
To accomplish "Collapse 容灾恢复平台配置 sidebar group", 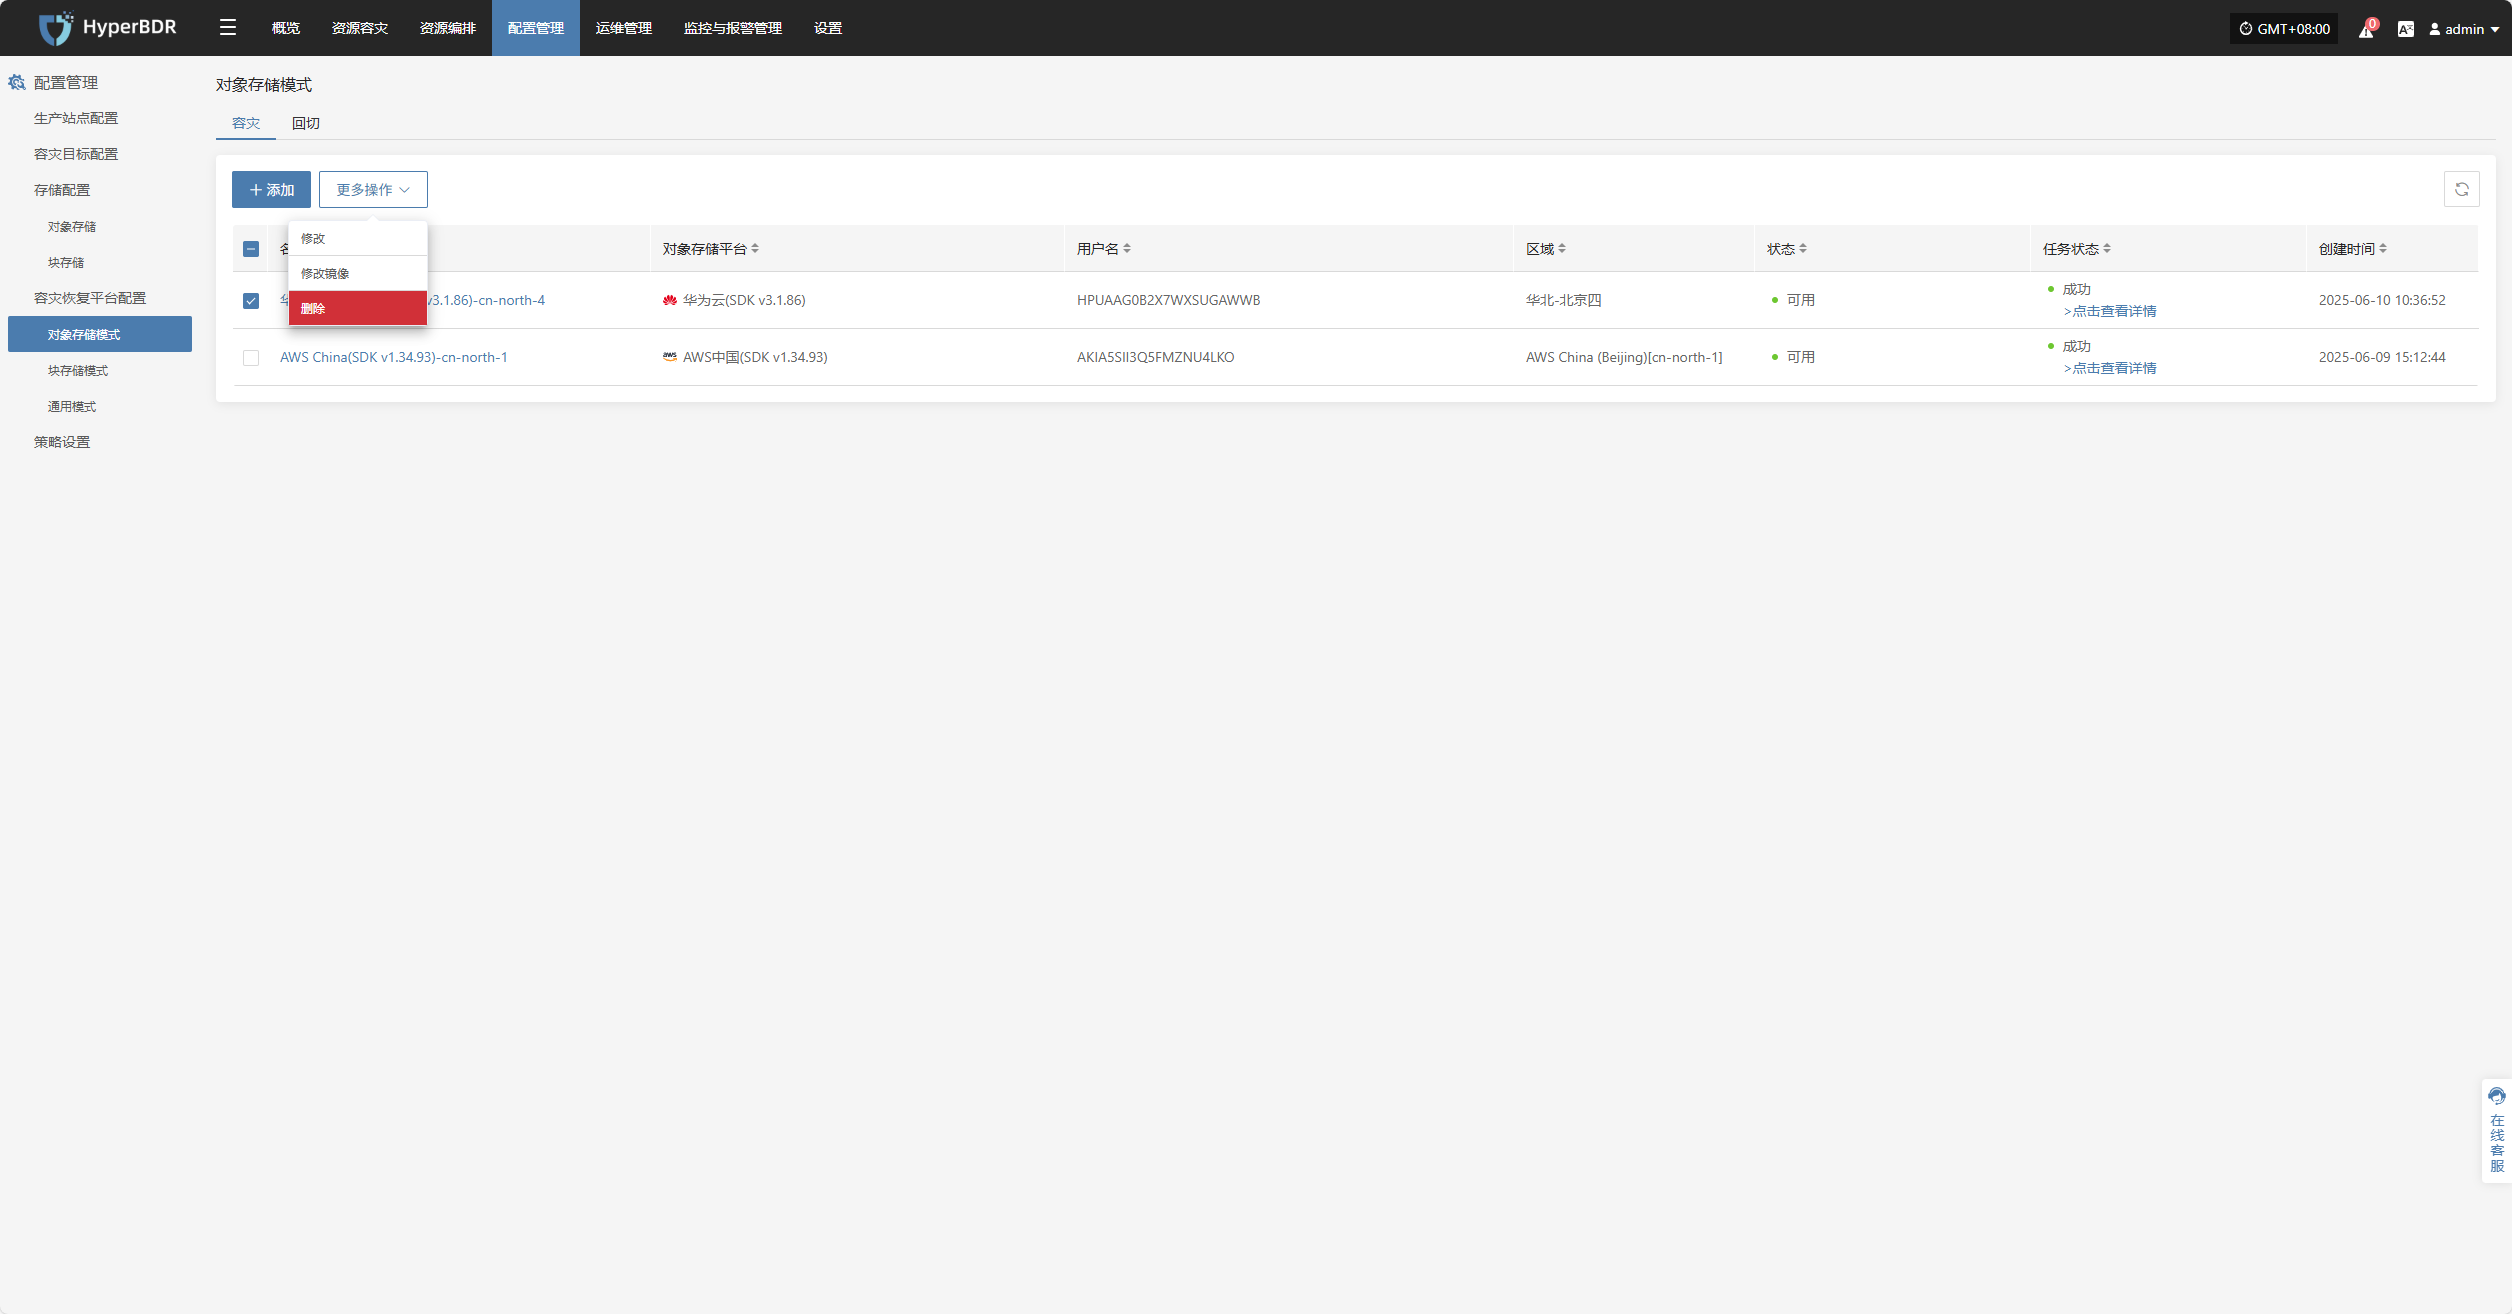I will (x=90, y=298).
